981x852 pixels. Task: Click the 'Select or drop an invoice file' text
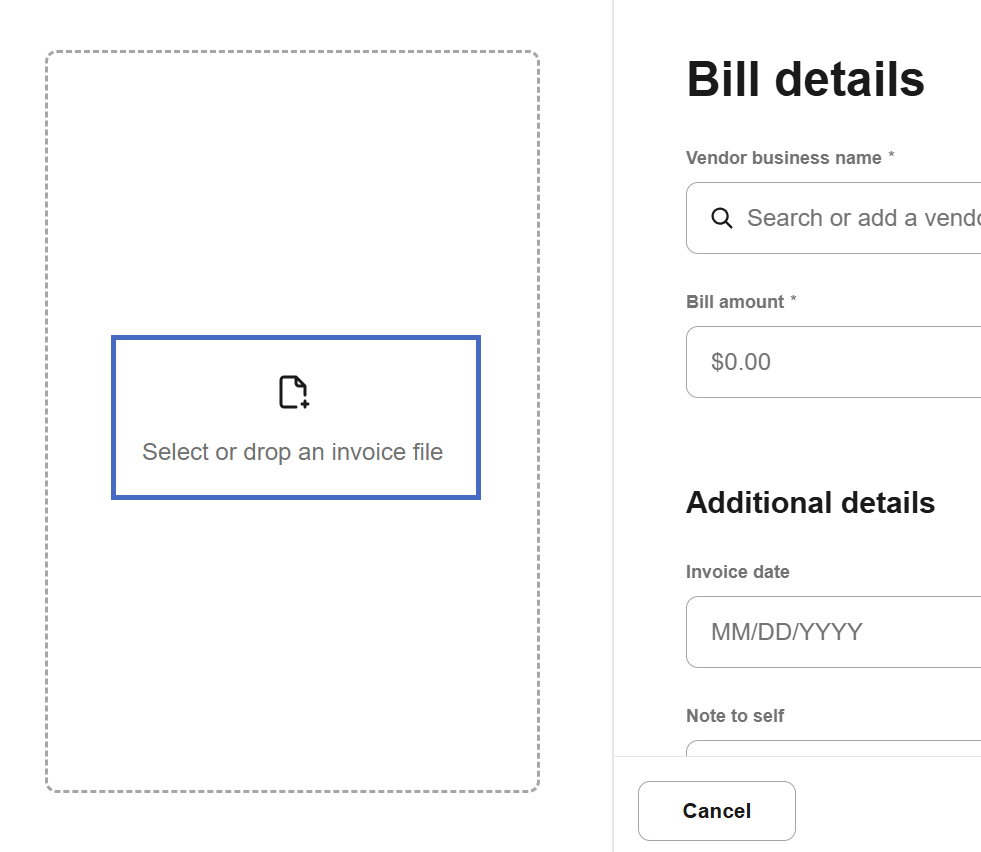click(x=292, y=452)
